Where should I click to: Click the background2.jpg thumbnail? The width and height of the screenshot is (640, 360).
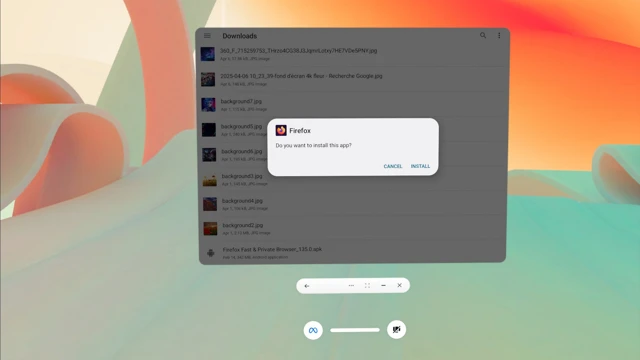tap(210, 229)
